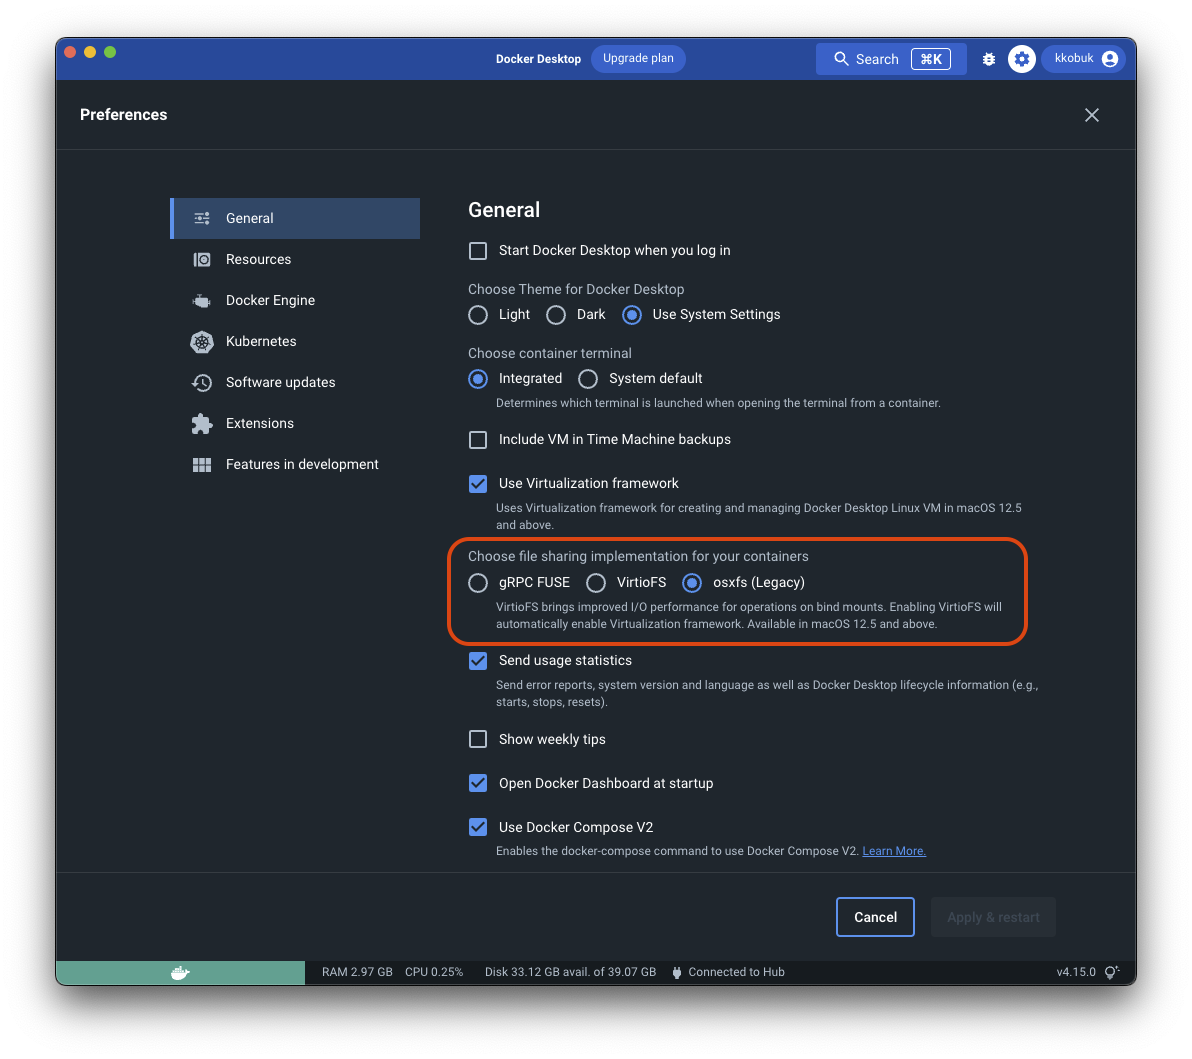
Task: Click the Docker Engine whale icon
Action: pyautogui.click(x=201, y=300)
